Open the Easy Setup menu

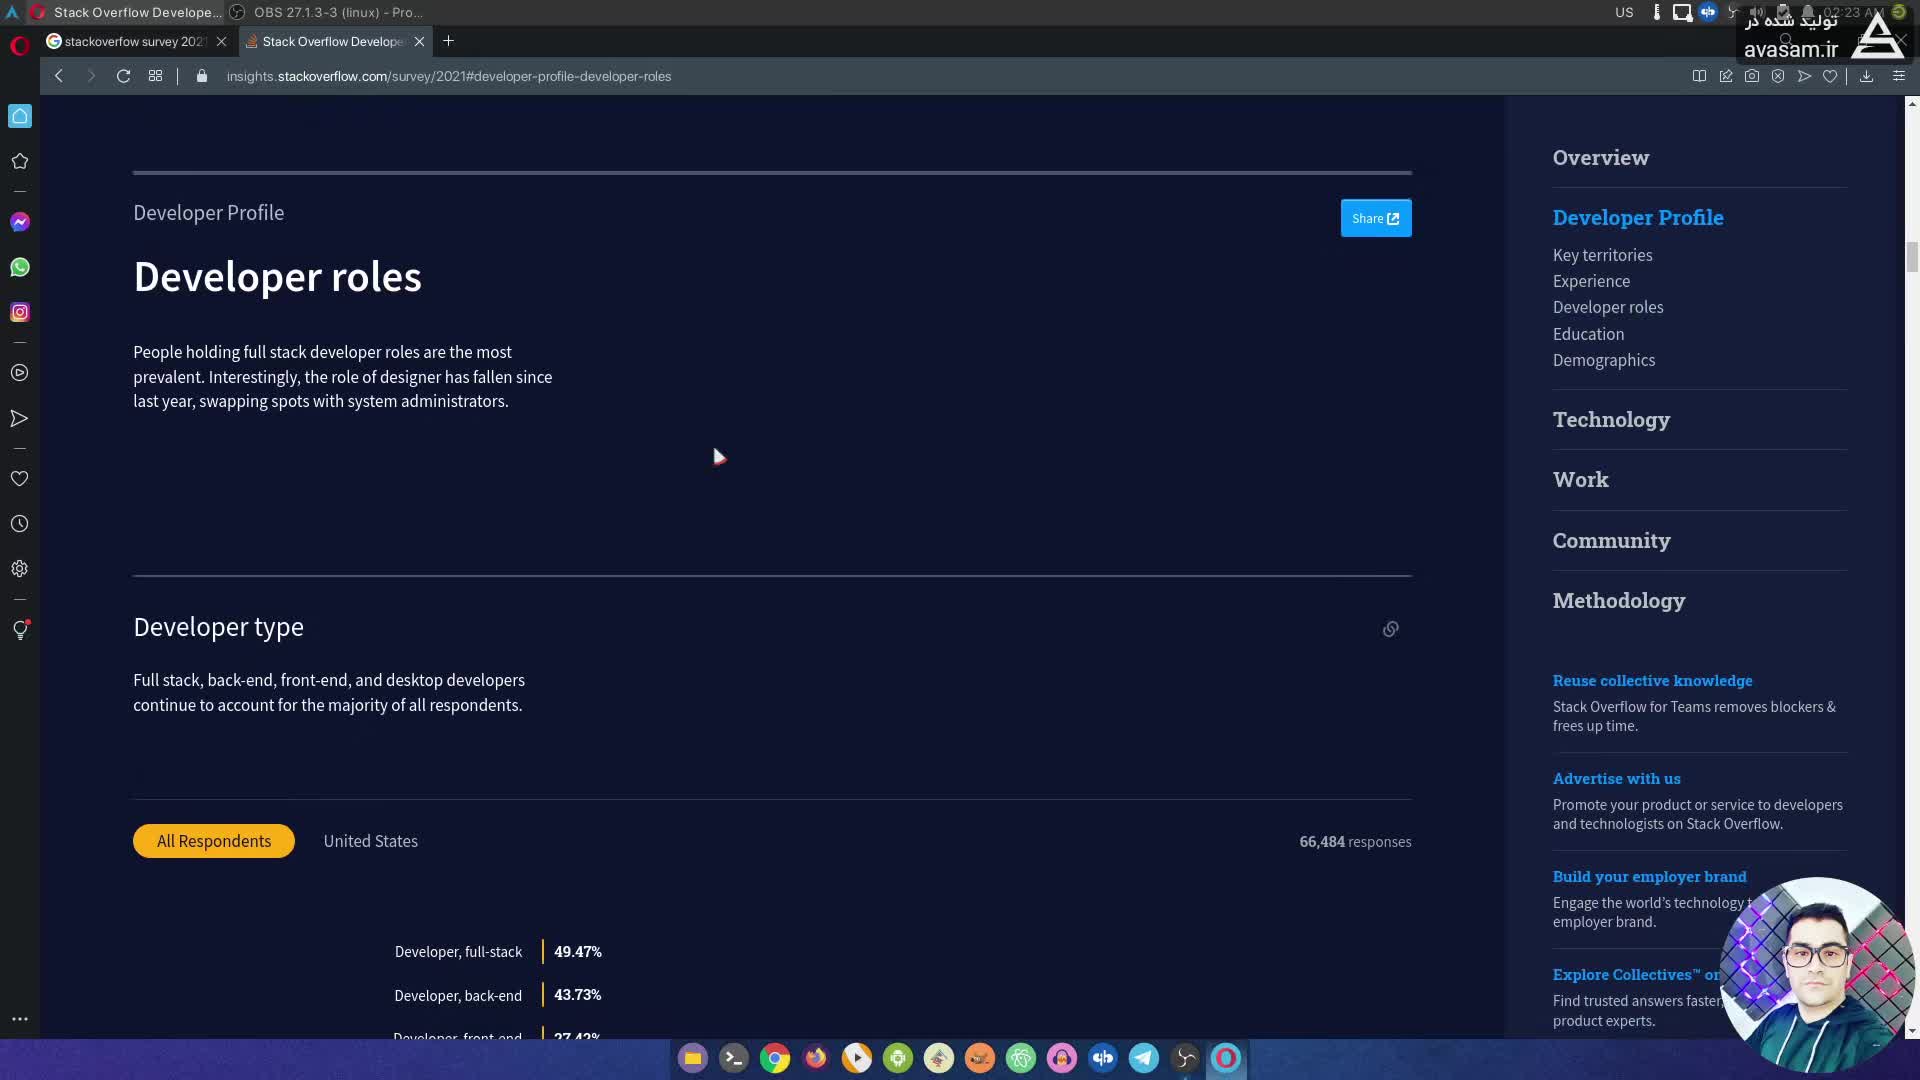(x=1898, y=76)
